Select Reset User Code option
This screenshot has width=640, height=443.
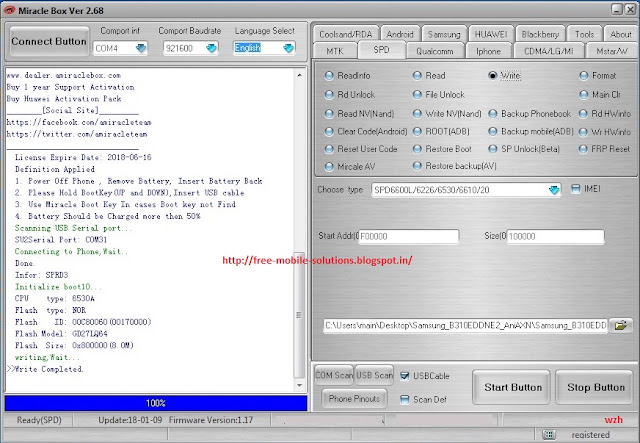pyautogui.click(x=329, y=149)
